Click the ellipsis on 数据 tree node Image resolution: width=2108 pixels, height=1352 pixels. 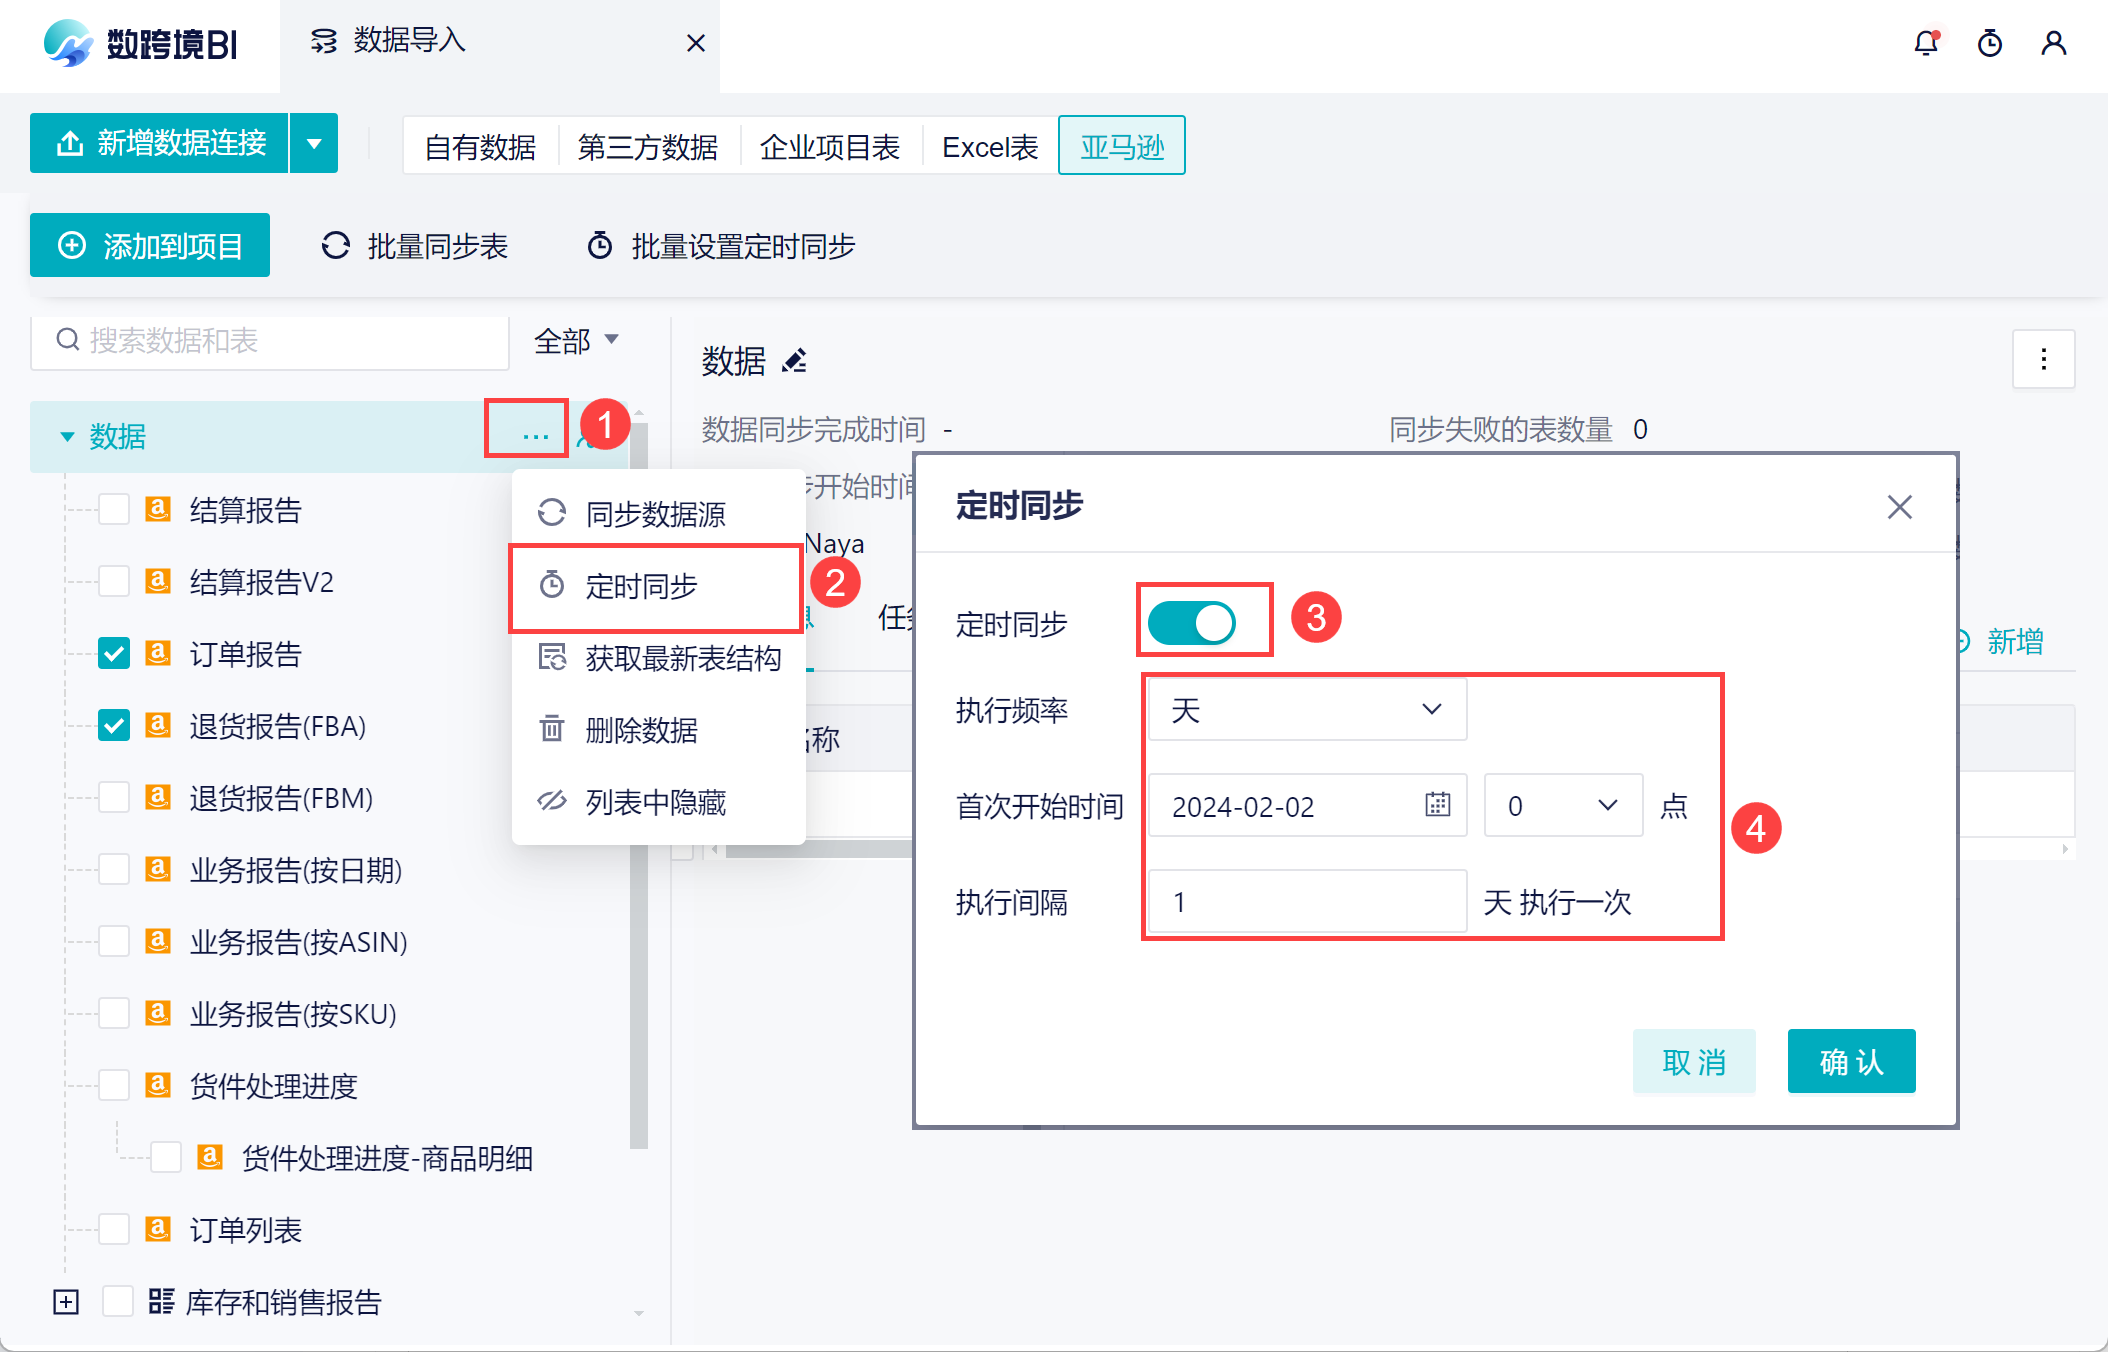click(x=535, y=436)
